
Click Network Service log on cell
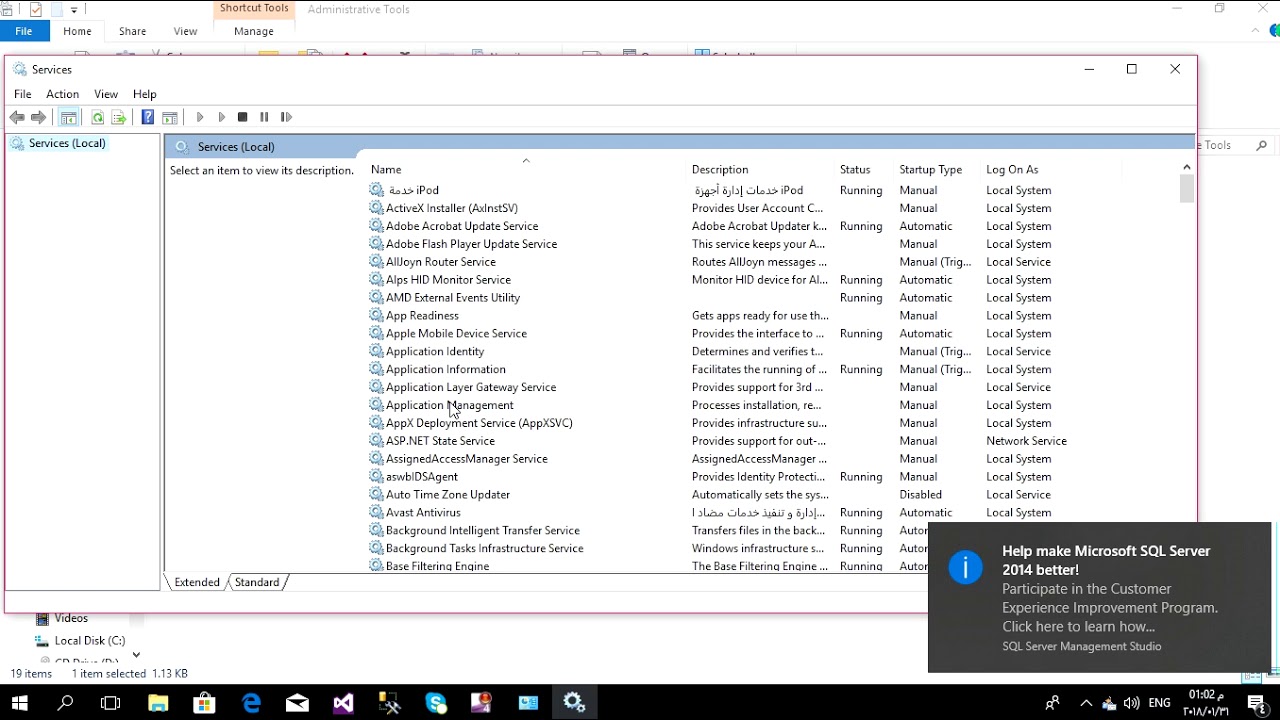coord(1026,441)
